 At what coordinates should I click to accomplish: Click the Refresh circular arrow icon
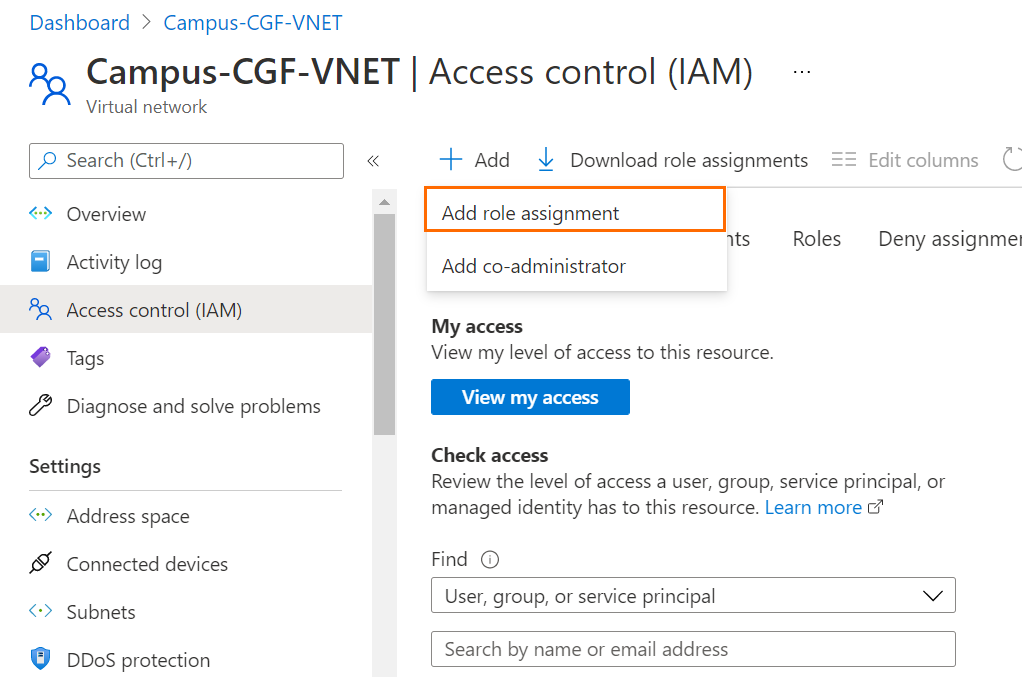click(x=1012, y=160)
